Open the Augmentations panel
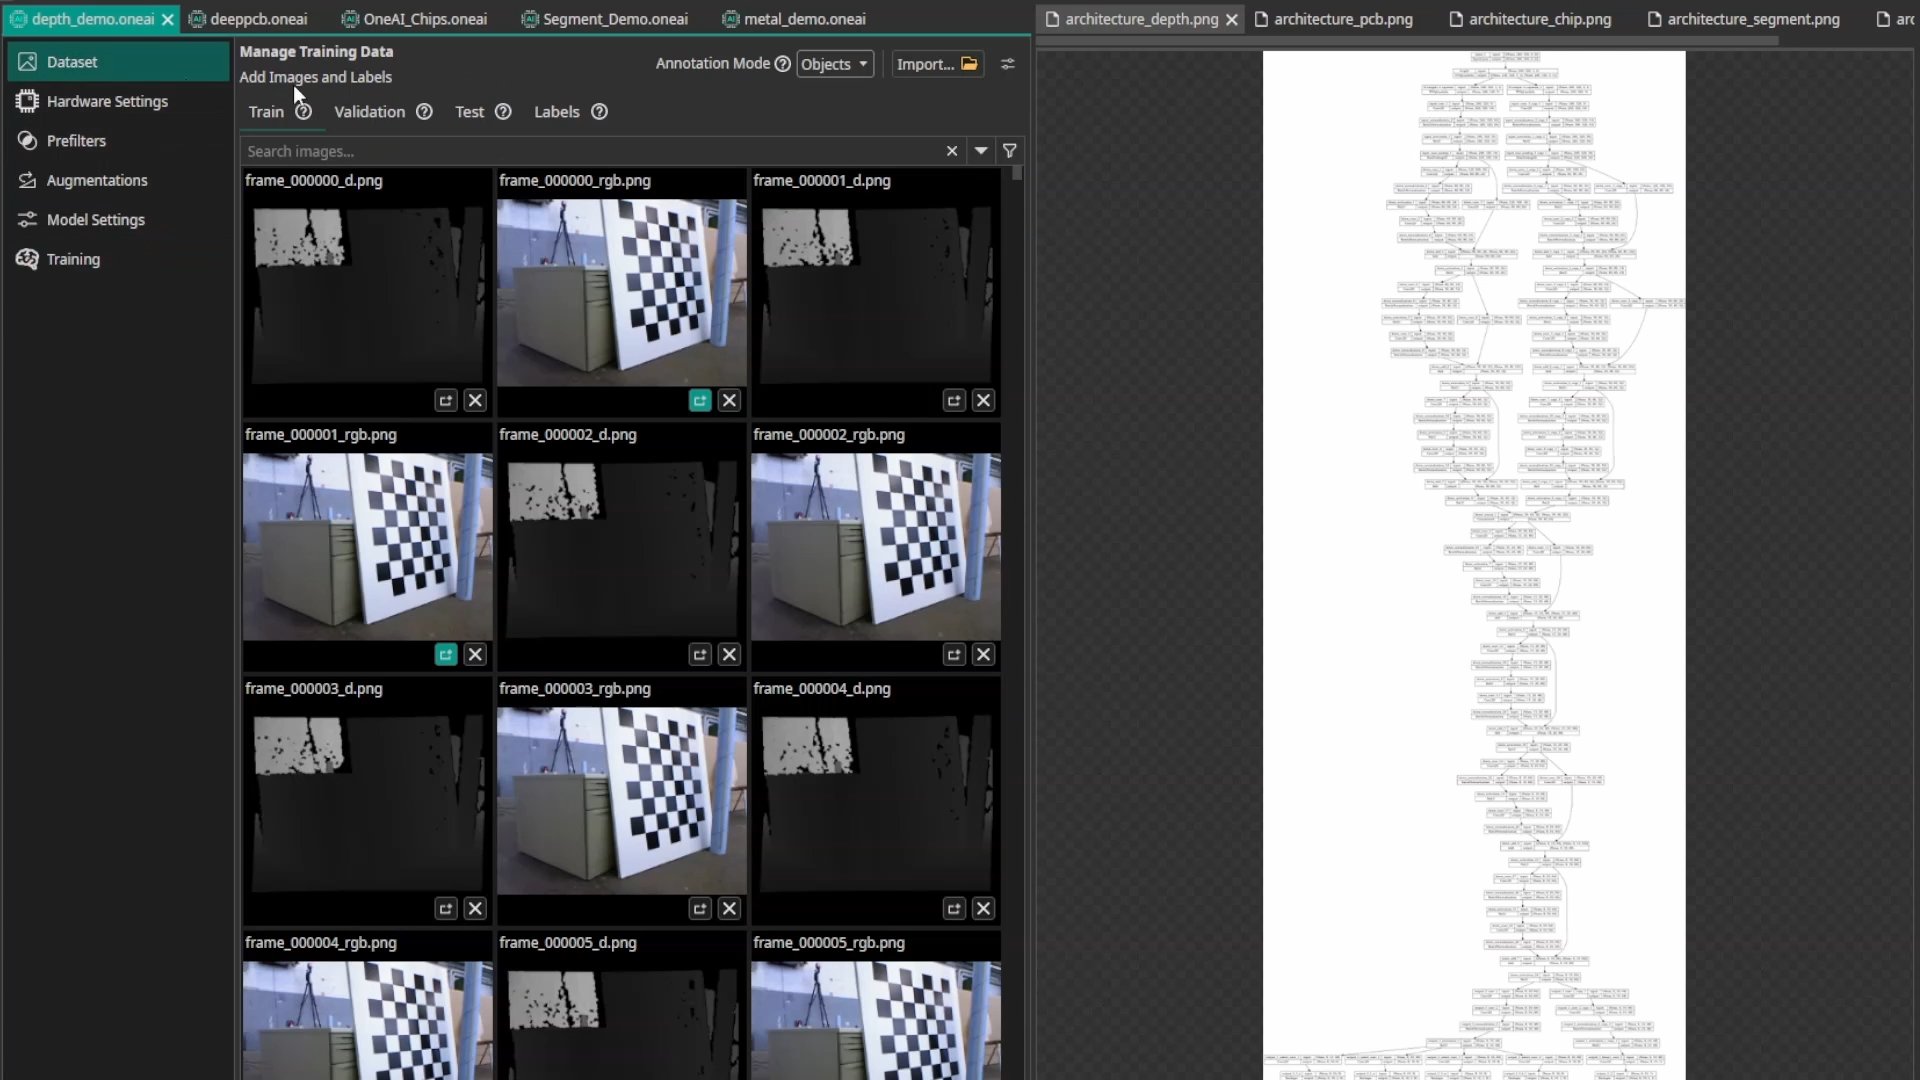 (x=97, y=180)
